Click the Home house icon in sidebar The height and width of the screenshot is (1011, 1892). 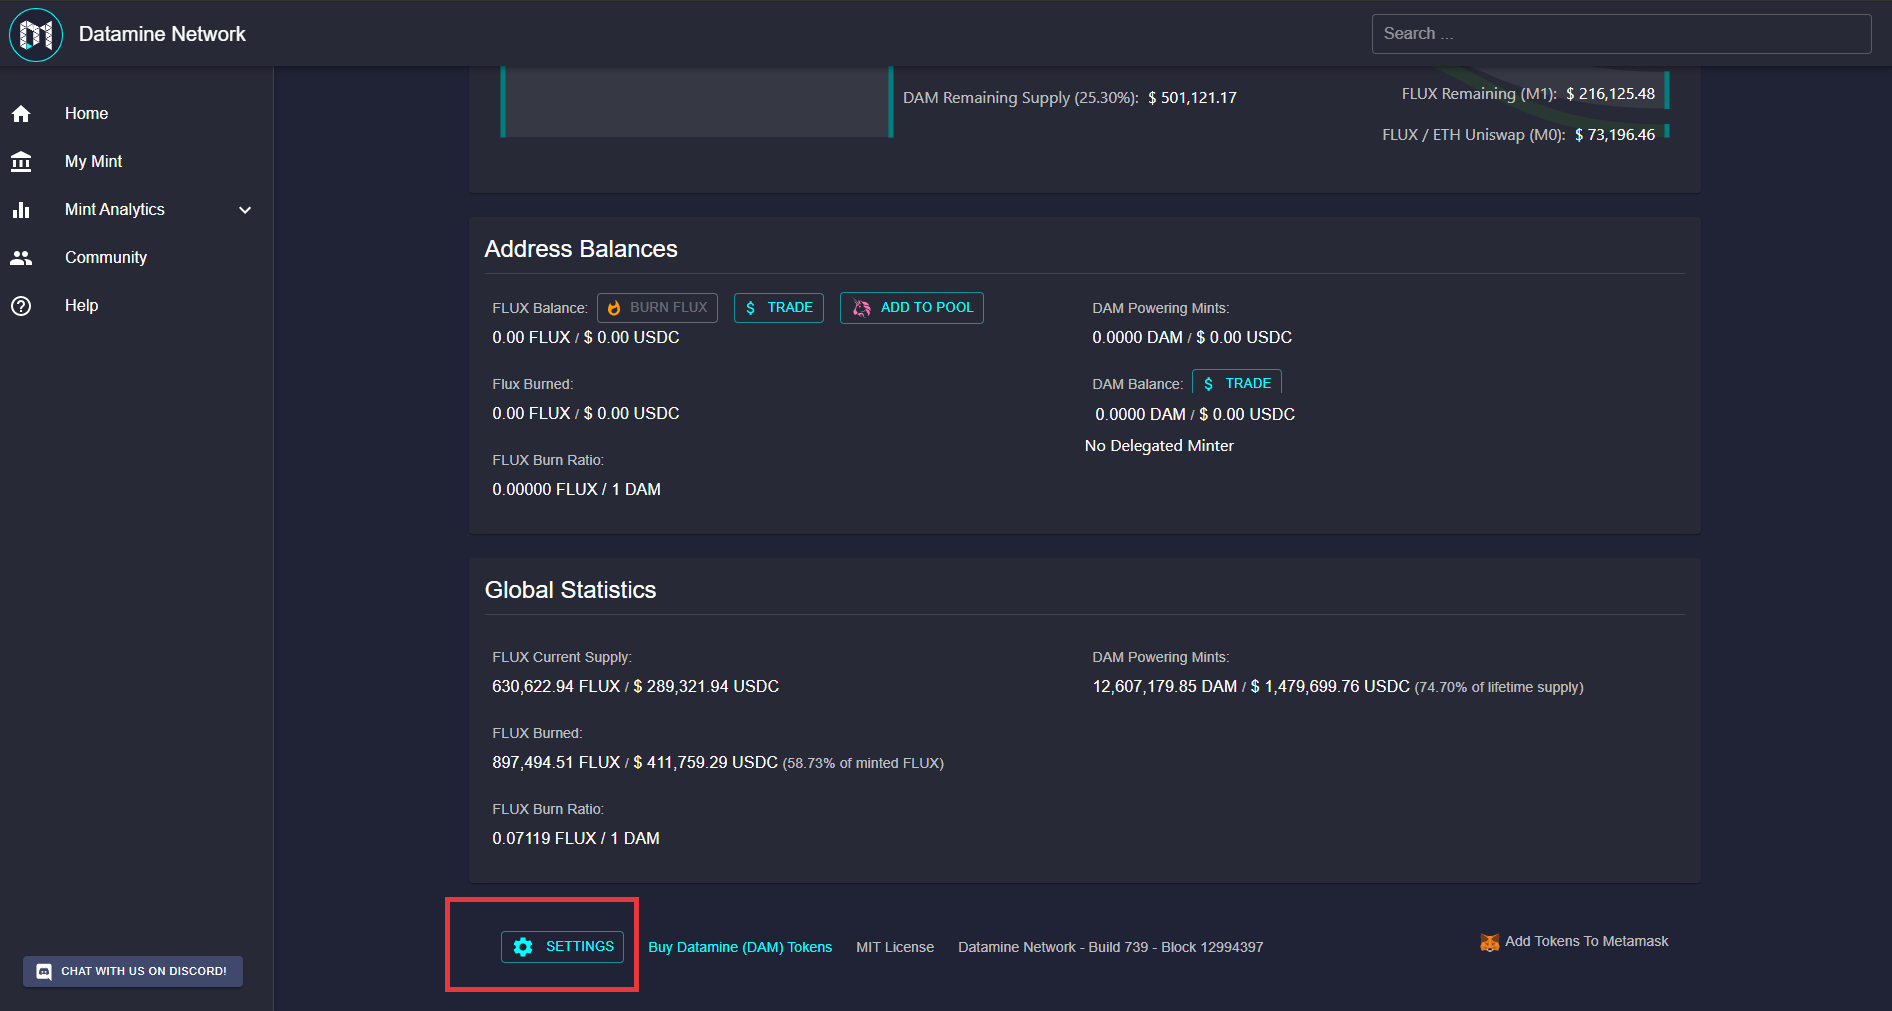(x=21, y=114)
